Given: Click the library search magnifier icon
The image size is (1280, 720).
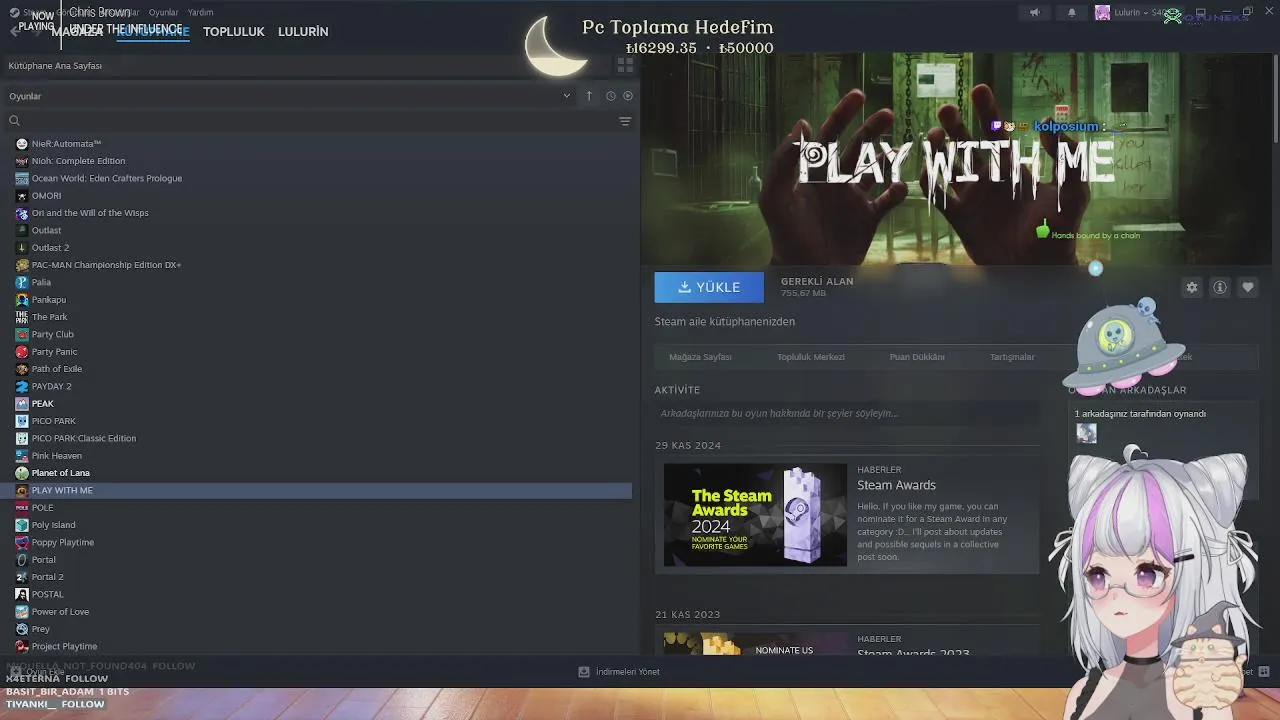Looking at the screenshot, I should pos(14,121).
